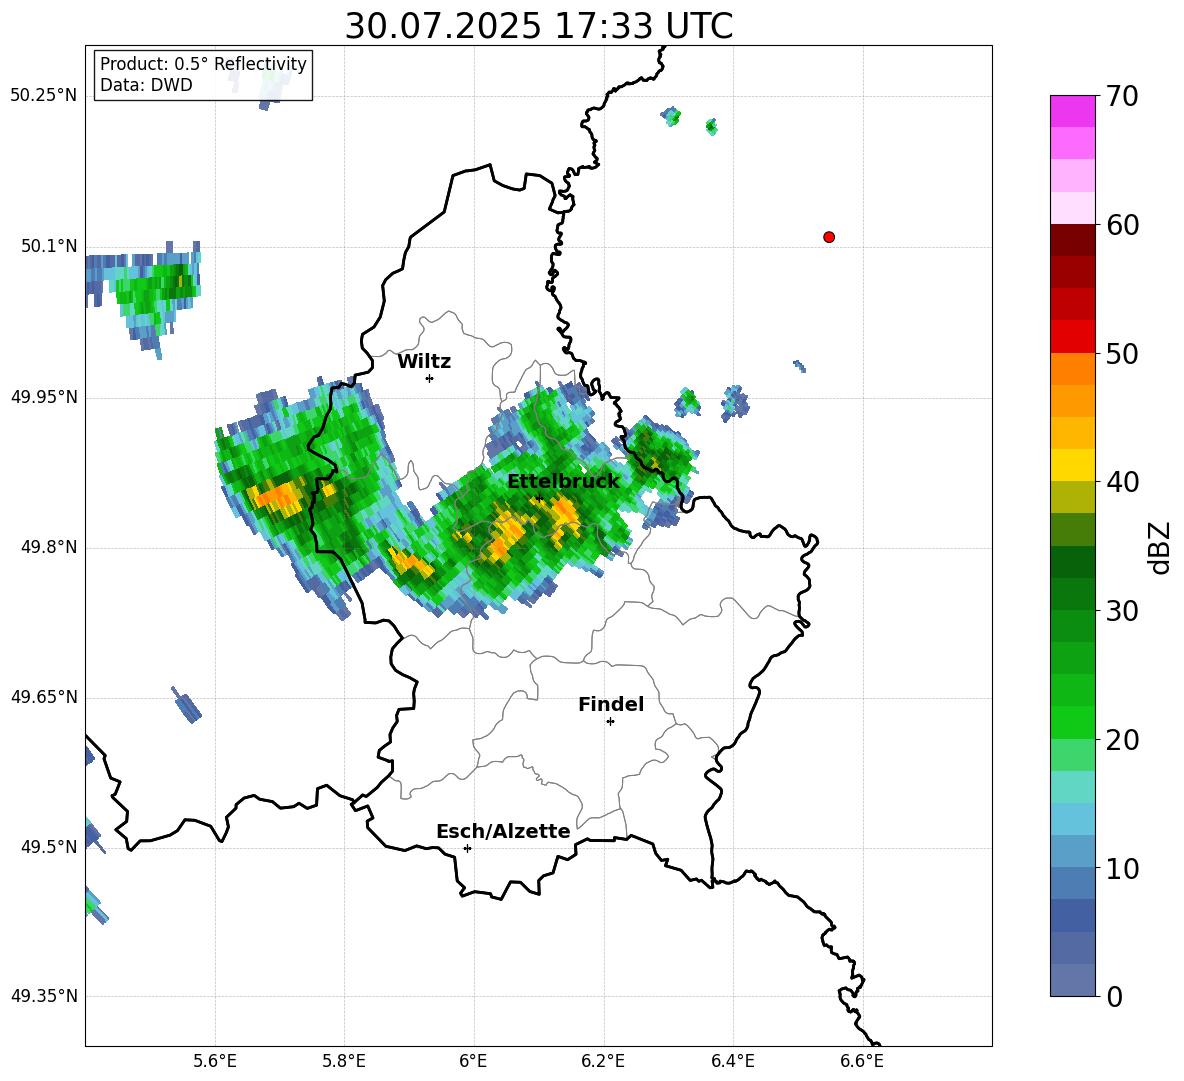Screen dimensions: 1184x1081
Task: Click the 49.8°N latitude label
Action: pos(48,546)
